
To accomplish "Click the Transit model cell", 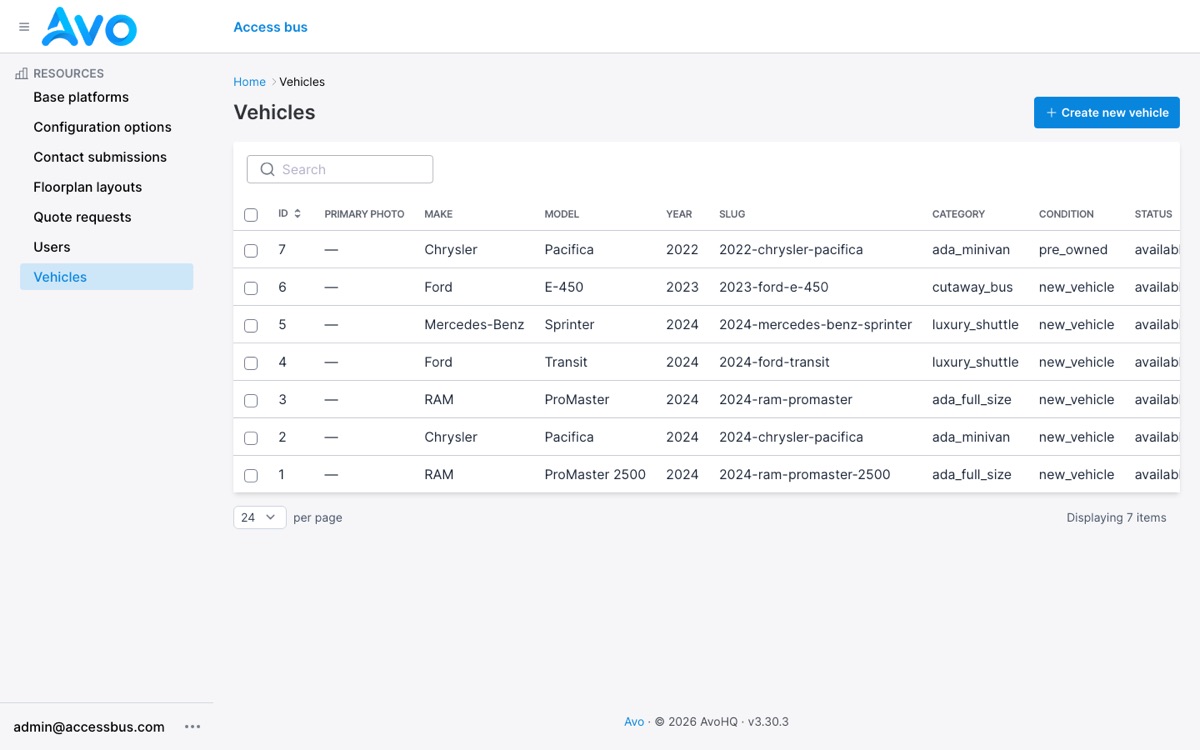I will click(x=566, y=362).
